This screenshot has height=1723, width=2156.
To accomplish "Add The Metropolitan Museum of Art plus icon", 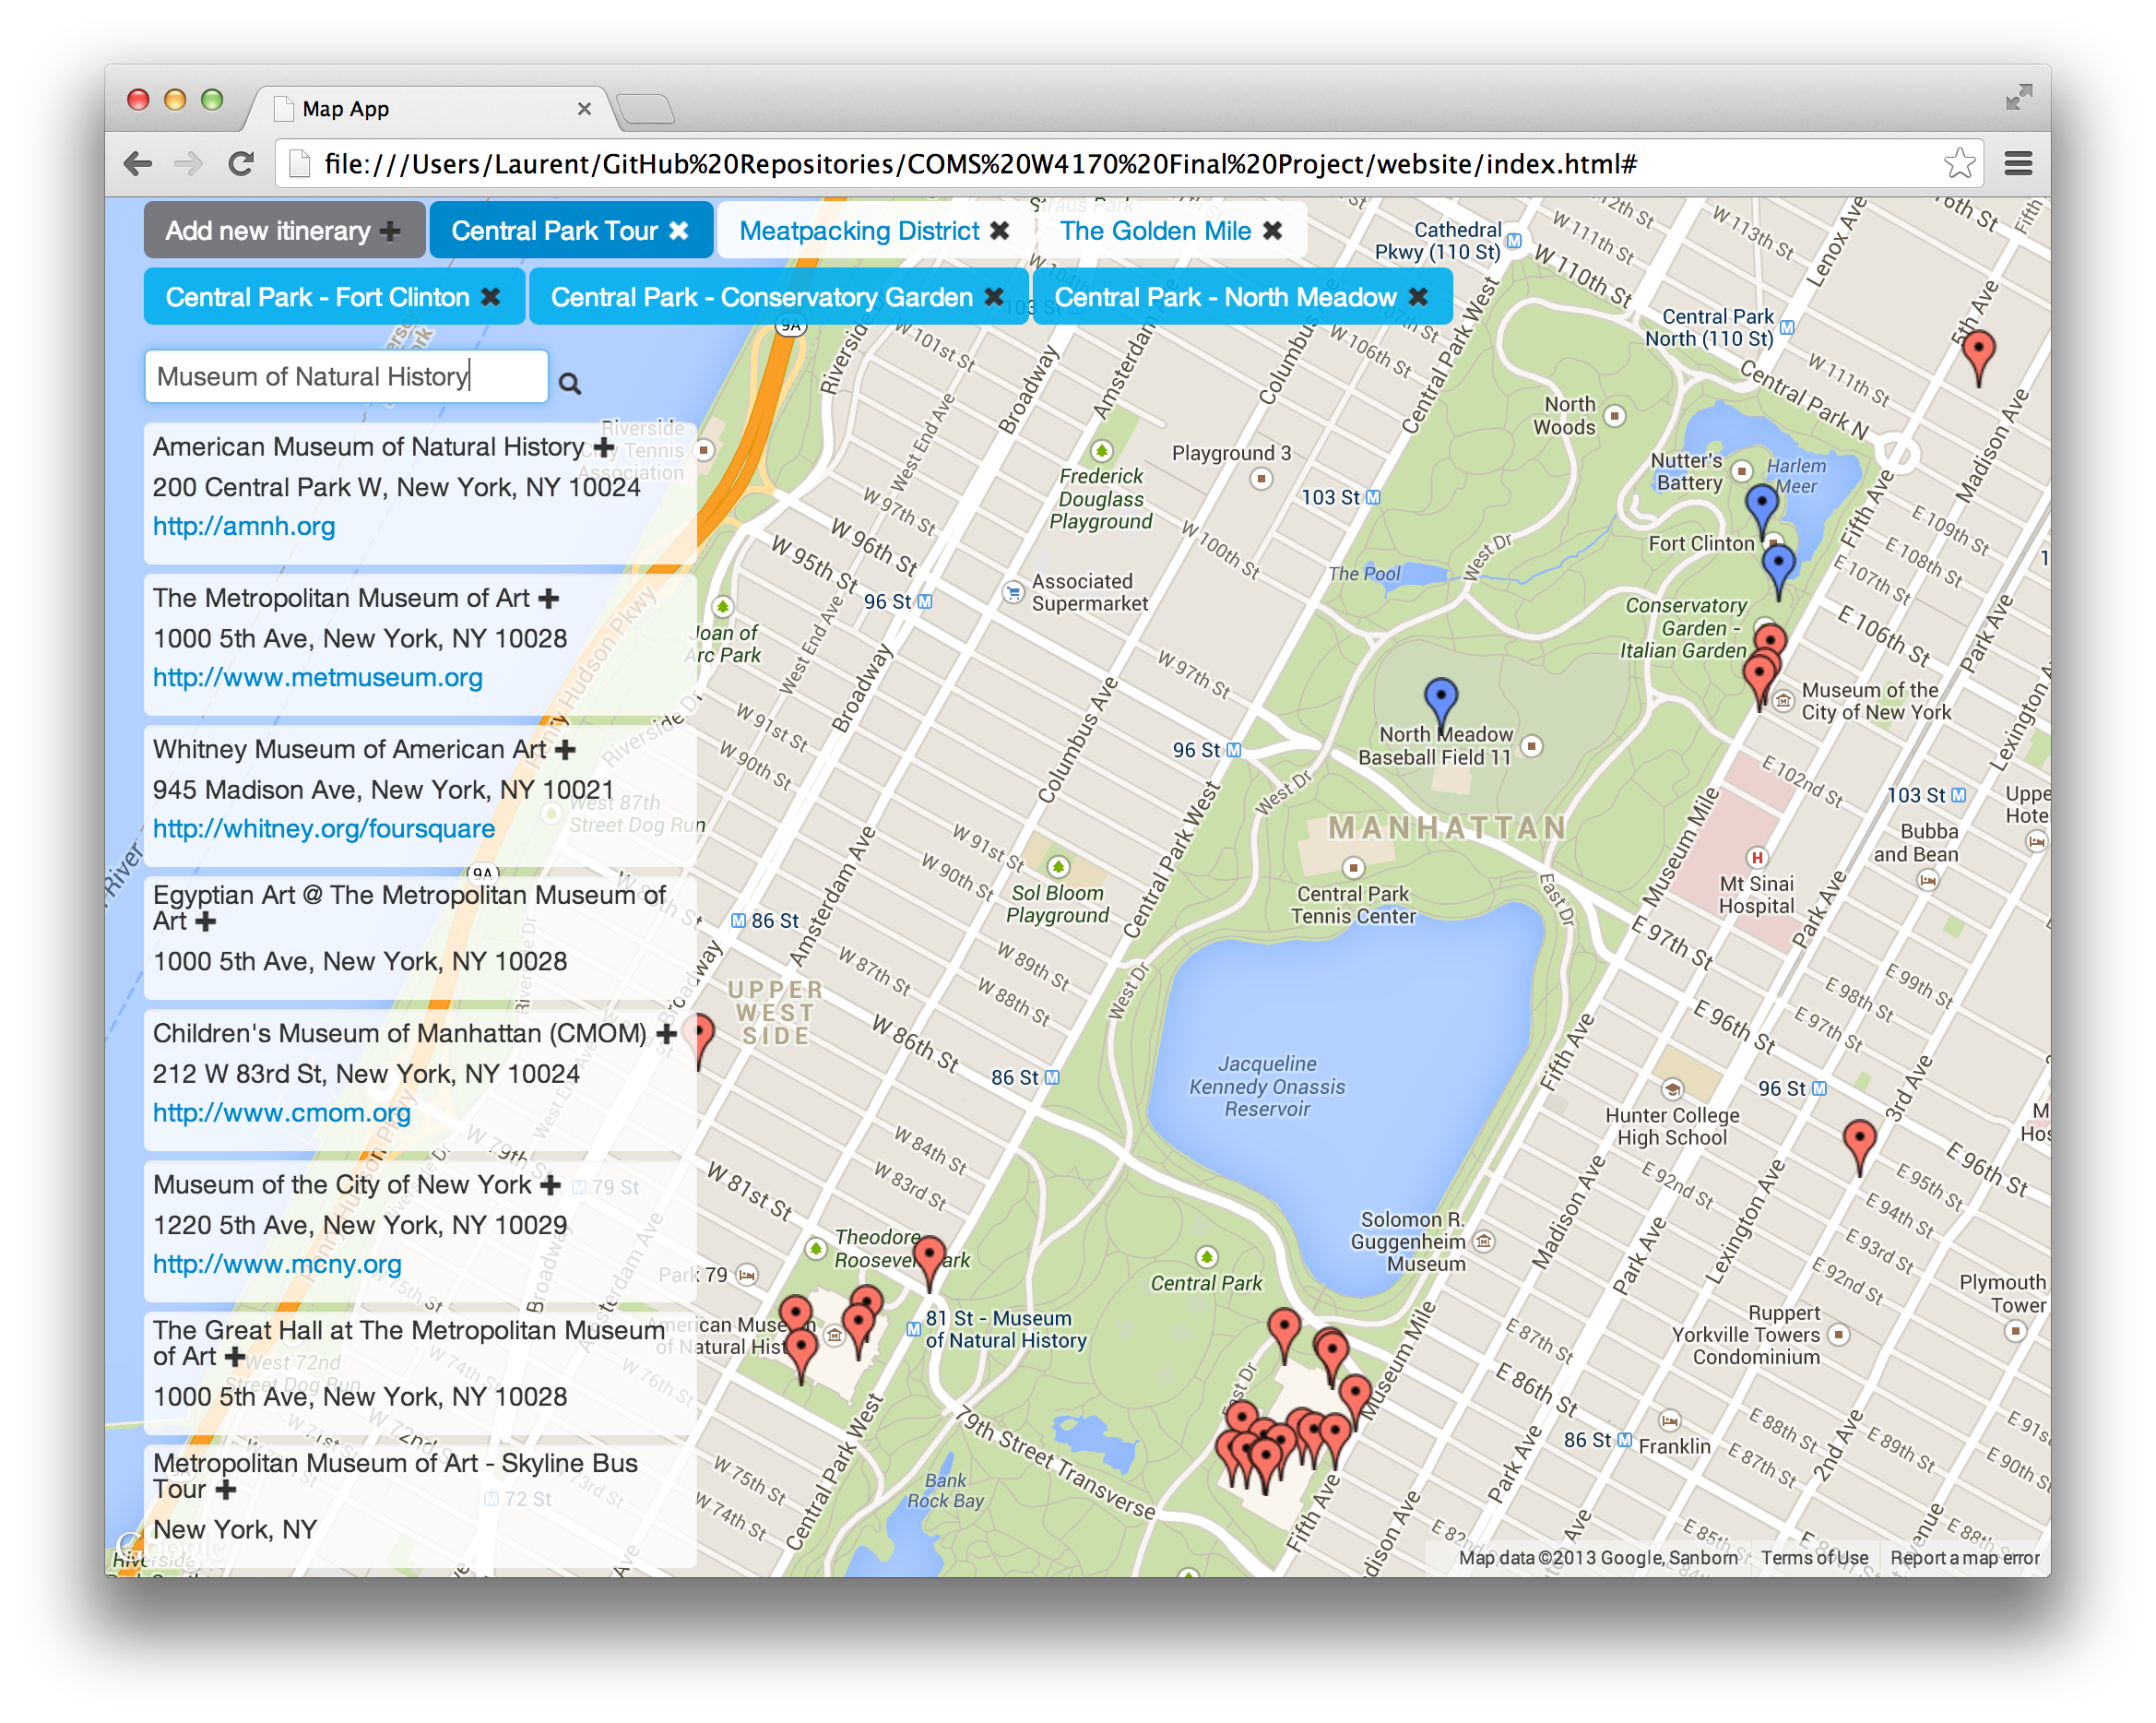I will [x=549, y=598].
